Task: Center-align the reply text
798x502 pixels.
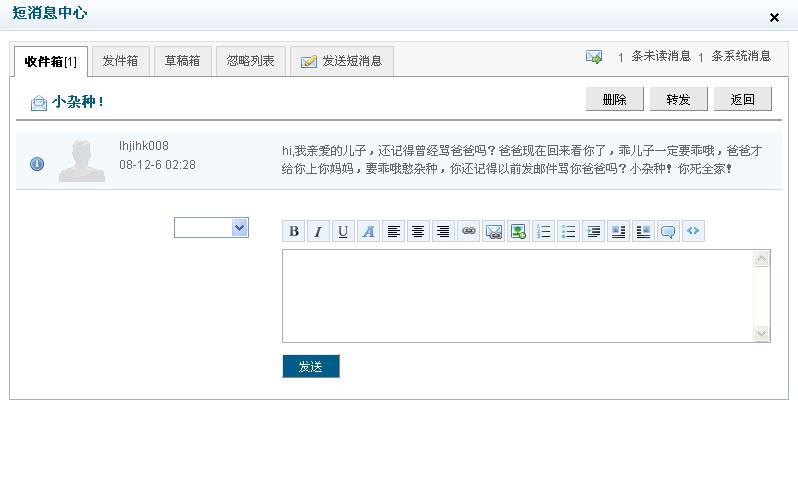Action: [419, 232]
